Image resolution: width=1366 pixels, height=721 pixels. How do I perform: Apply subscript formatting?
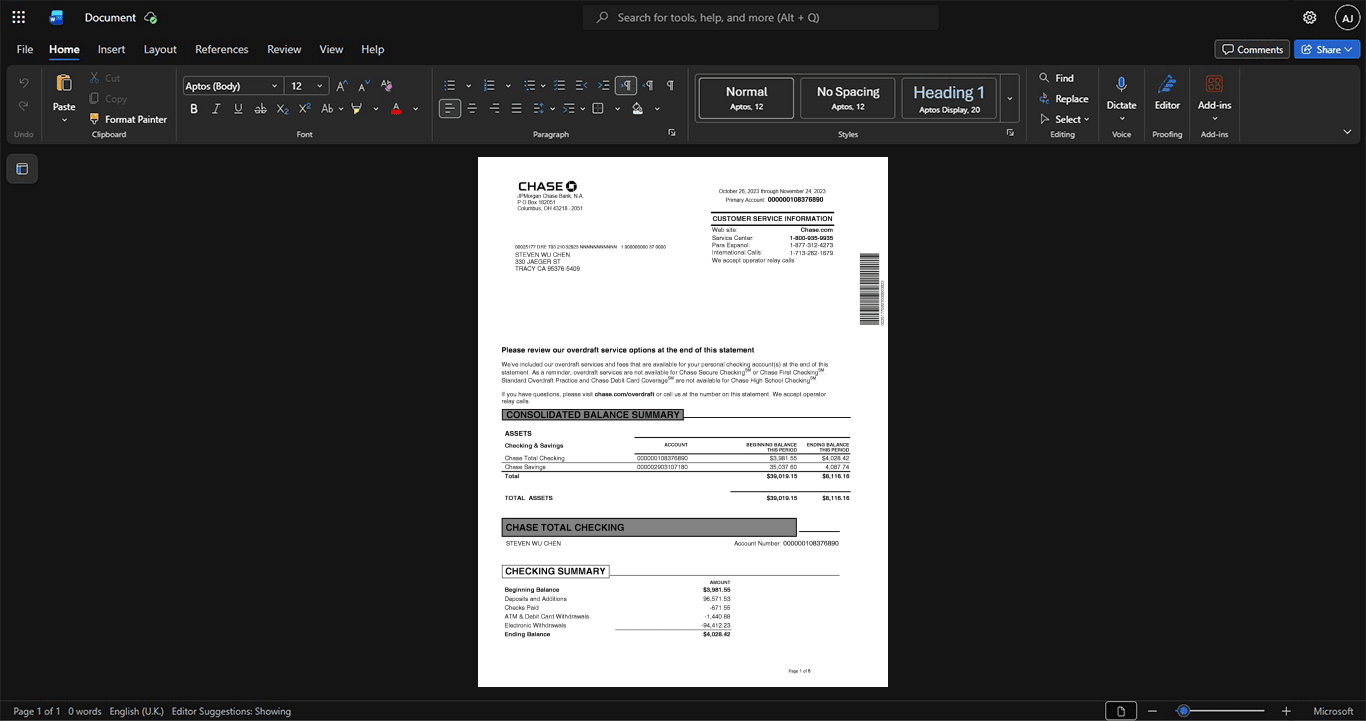283,108
